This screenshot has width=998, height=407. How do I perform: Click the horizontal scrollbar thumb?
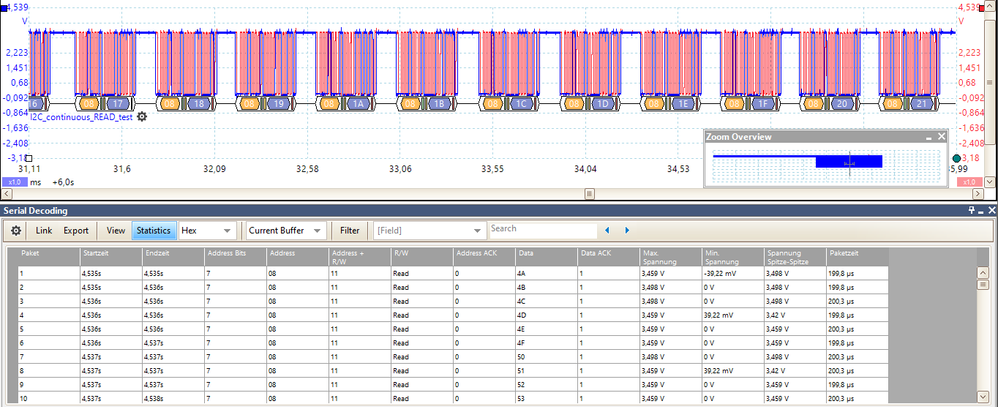[x=590, y=193]
